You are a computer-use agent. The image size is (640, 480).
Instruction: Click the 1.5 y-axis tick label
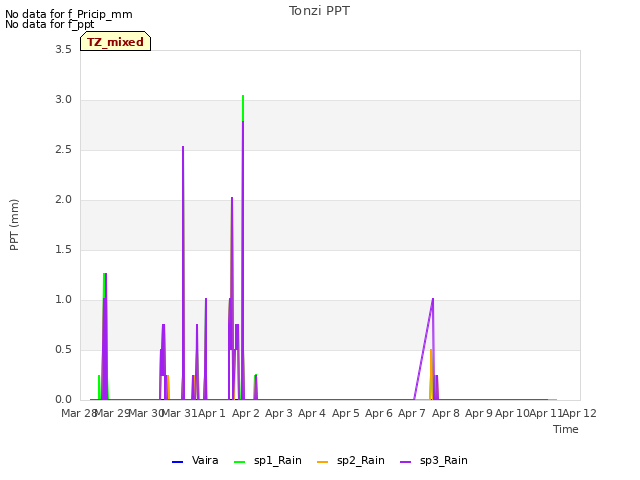[x=63, y=250]
